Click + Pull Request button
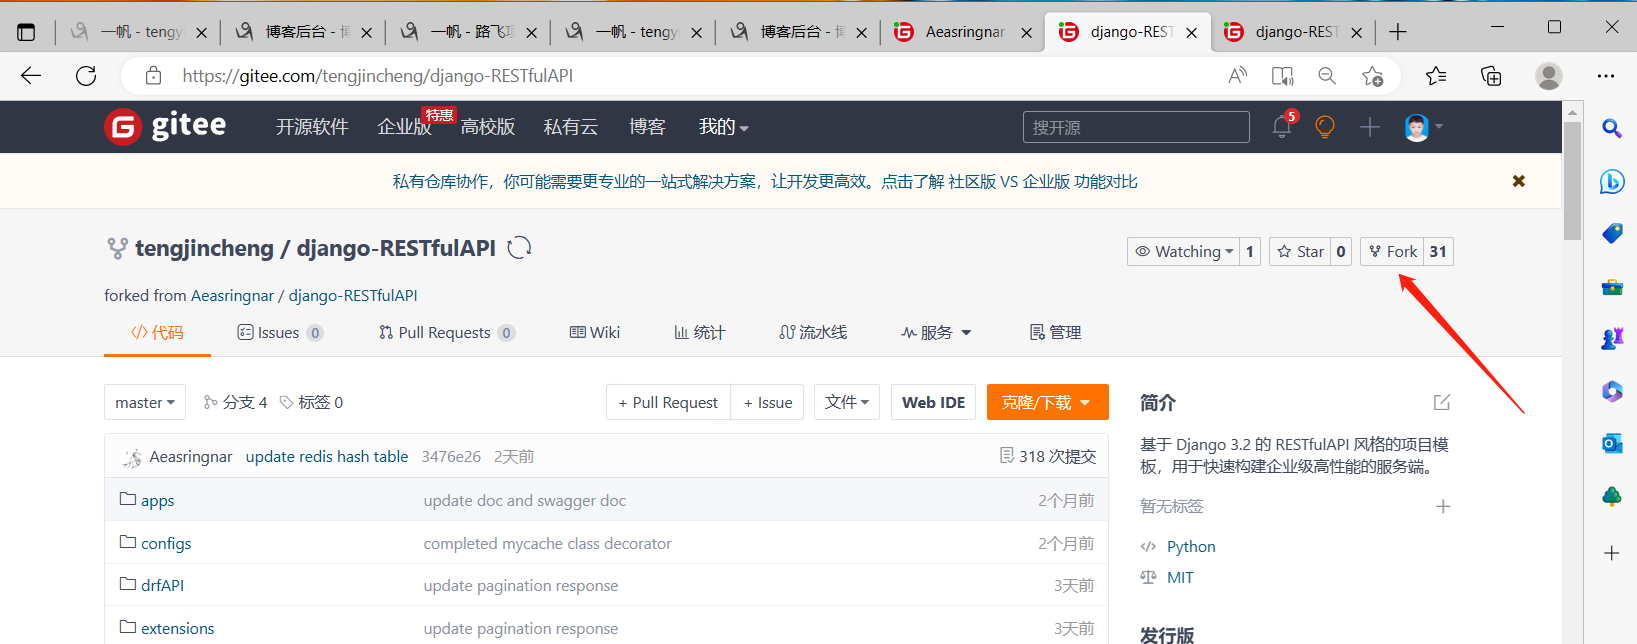This screenshot has height=644, width=1637. (x=668, y=402)
